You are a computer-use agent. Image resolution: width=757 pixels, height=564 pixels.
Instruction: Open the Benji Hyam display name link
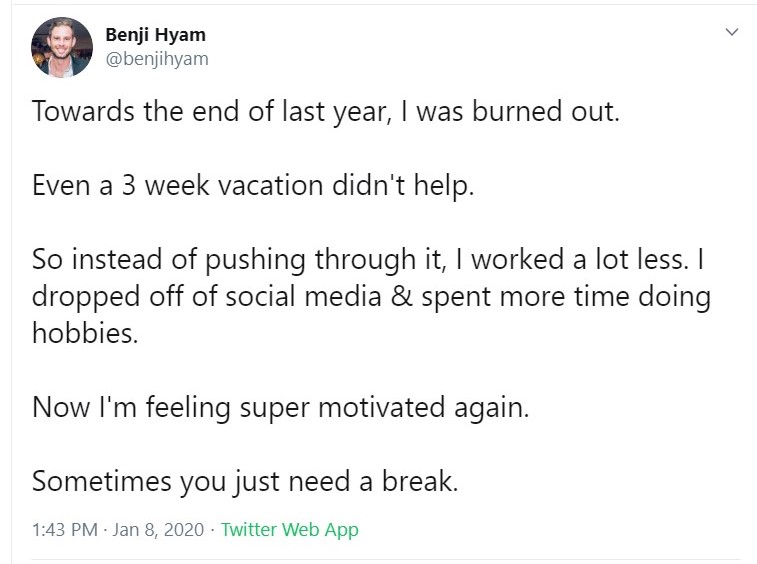pyautogui.click(x=155, y=35)
